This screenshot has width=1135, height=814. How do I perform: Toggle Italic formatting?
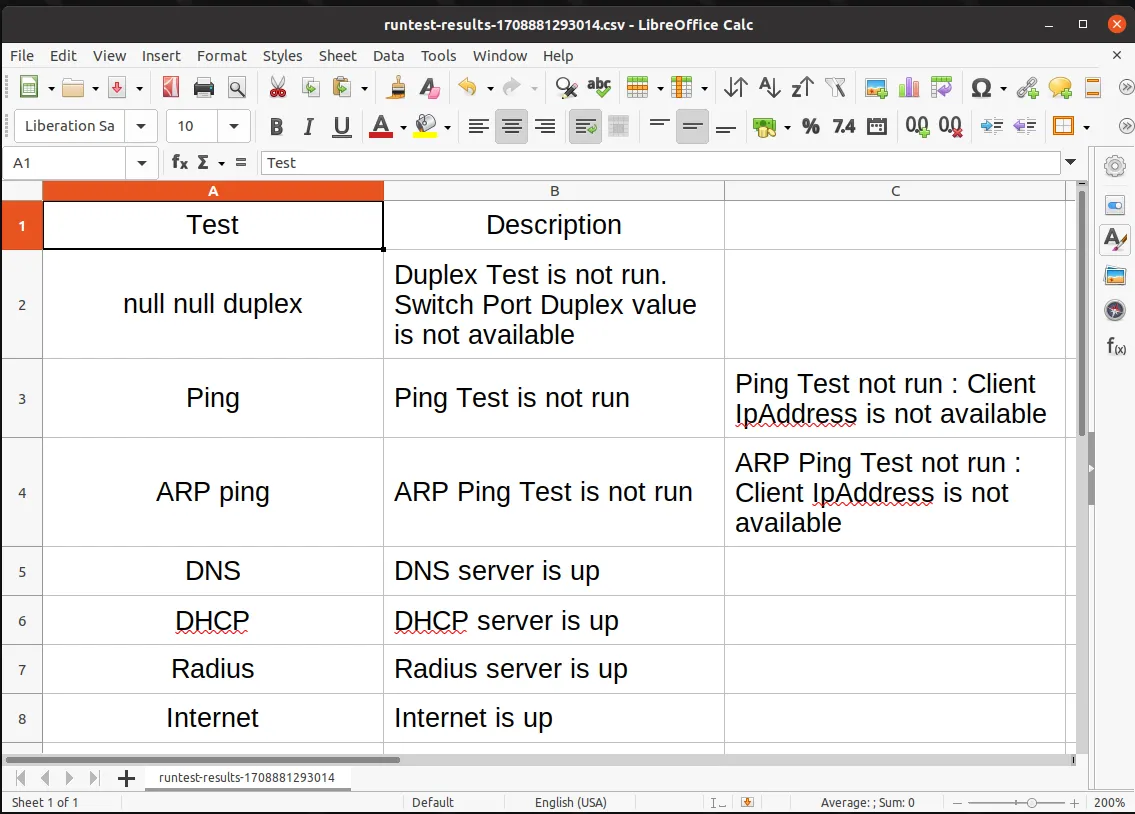(309, 127)
